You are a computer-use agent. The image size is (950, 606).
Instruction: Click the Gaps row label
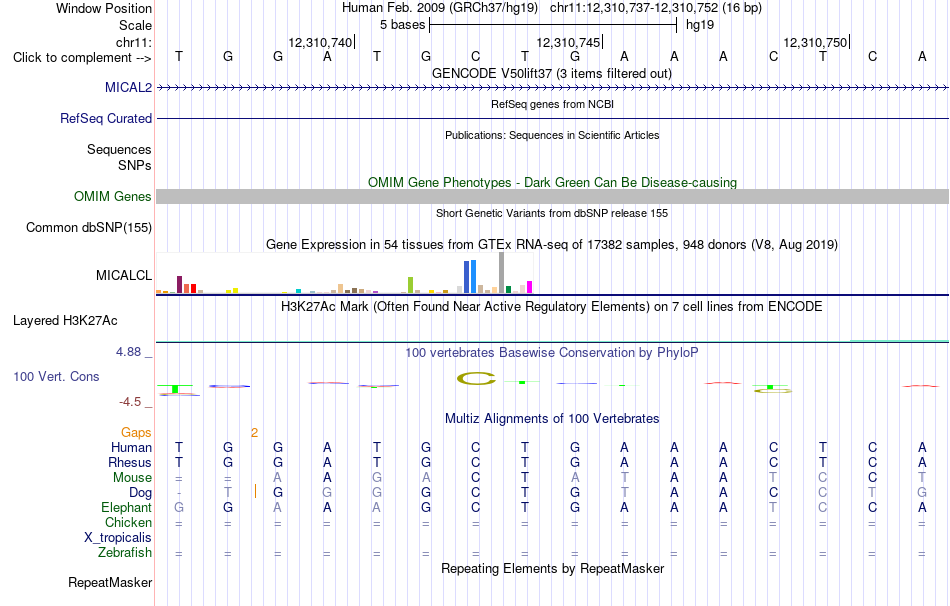pyautogui.click(x=136, y=432)
